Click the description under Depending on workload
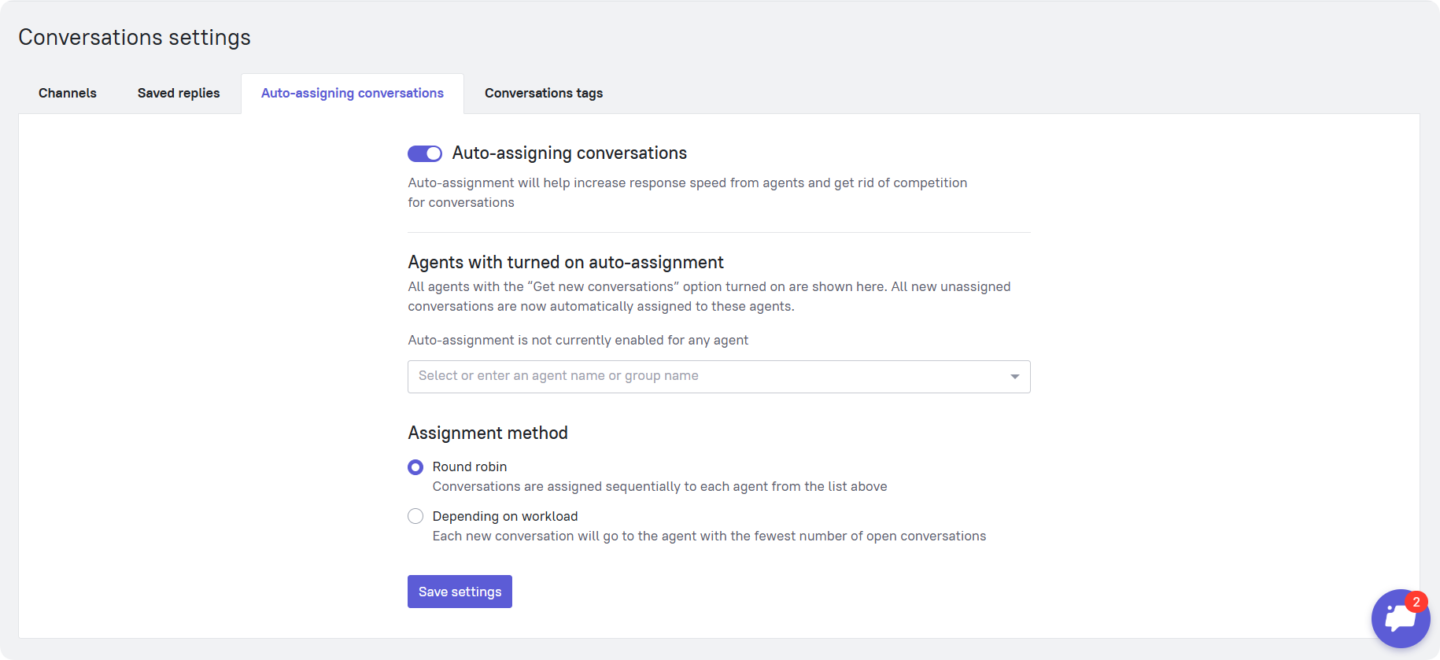This screenshot has width=1440, height=660. coord(709,536)
